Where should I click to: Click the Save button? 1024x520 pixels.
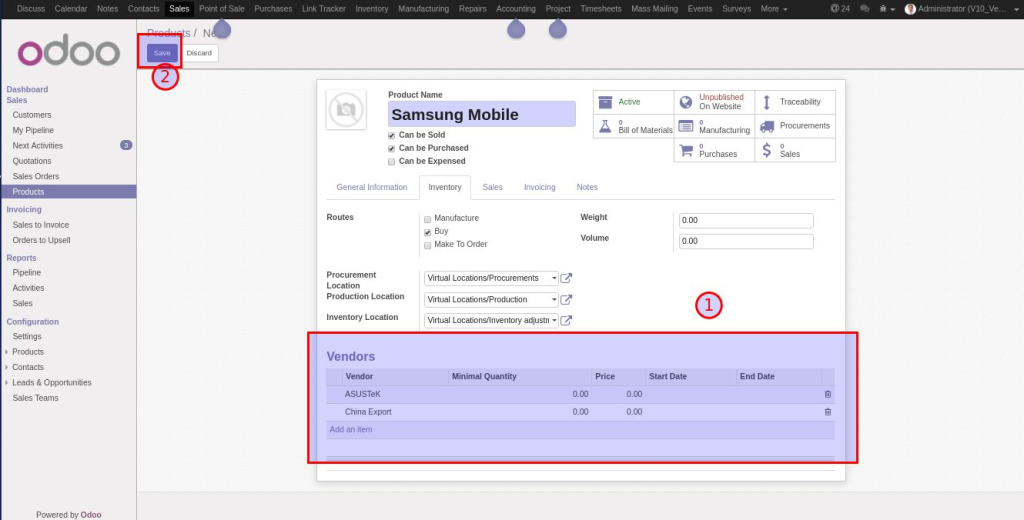pyautogui.click(x=162, y=52)
